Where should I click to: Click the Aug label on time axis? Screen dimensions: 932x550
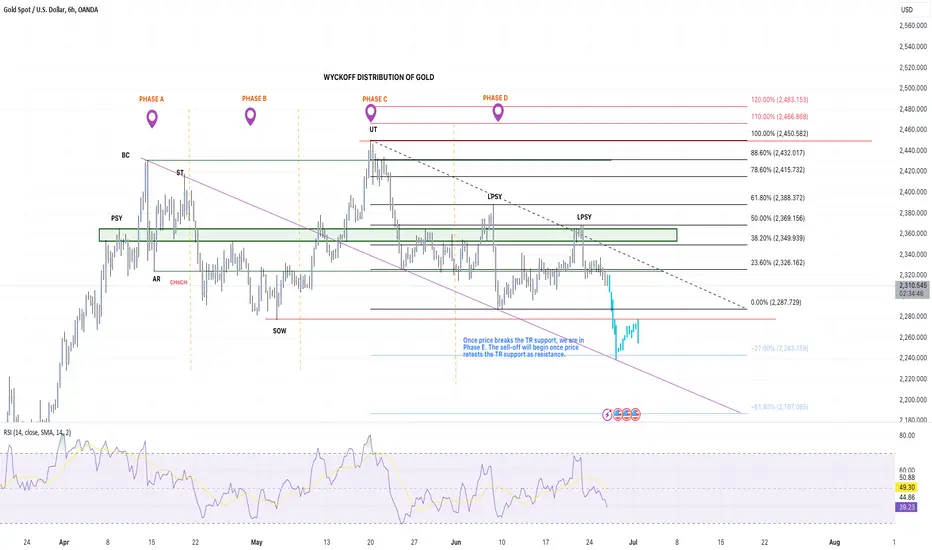click(835, 542)
